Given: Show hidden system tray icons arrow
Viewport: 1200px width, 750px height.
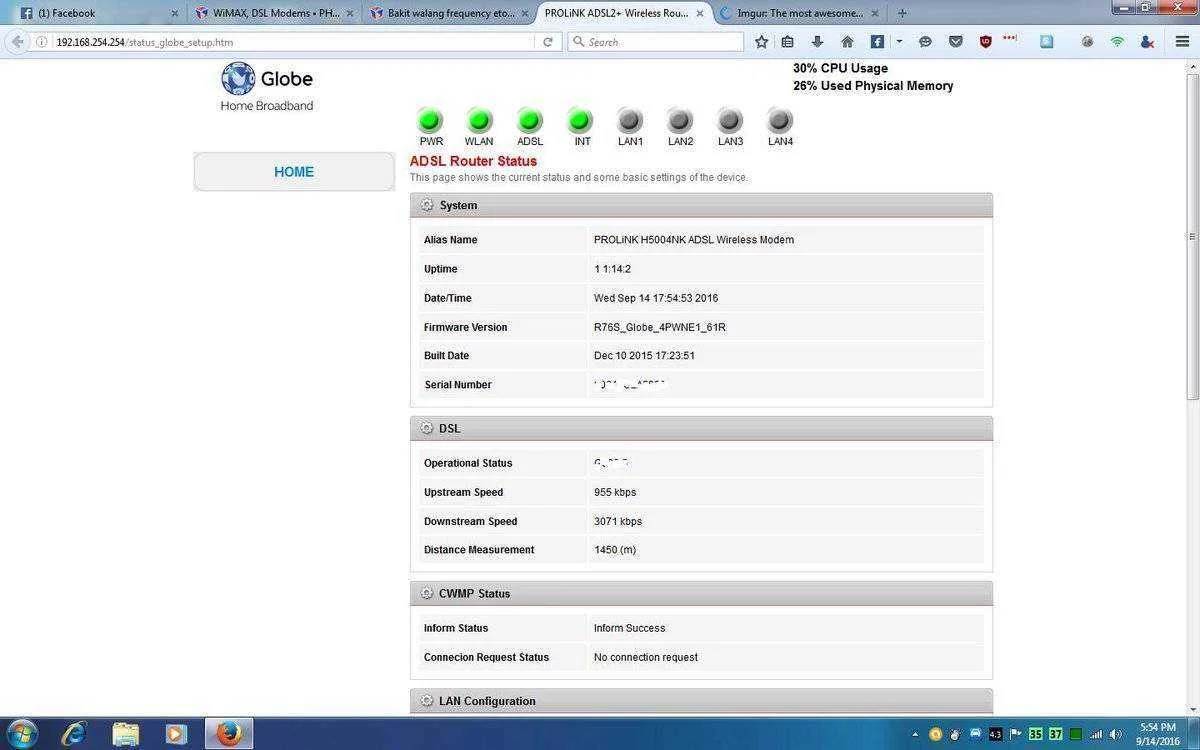Looking at the screenshot, I should tap(914, 735).
